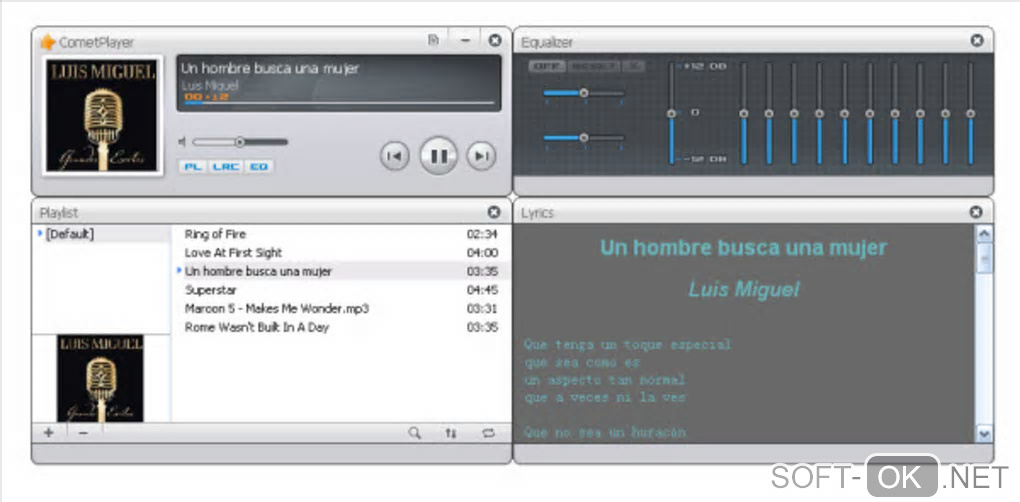The image size is (1020, 502).
Task: Click the lyrics scrollbar thumb
Action: click(984, 258)
